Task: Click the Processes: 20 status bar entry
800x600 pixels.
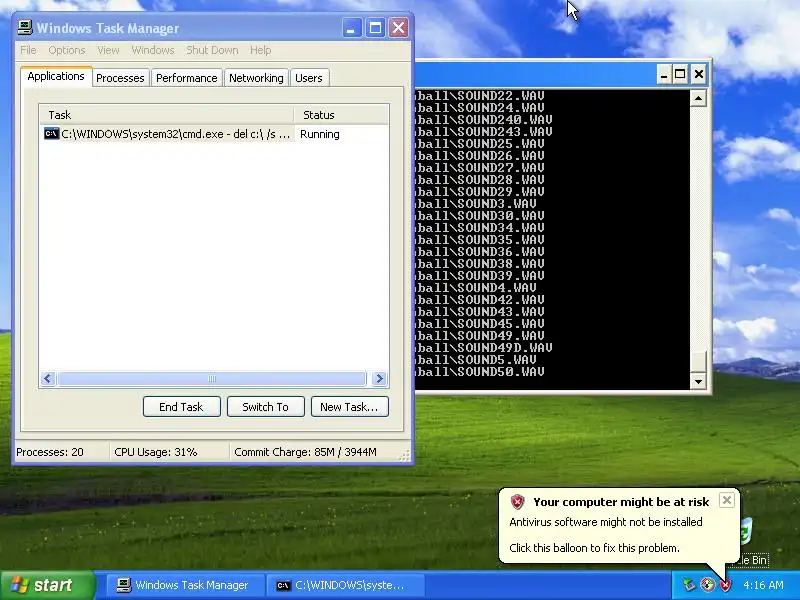Action: pyautogui.click(x=50, y=452)
